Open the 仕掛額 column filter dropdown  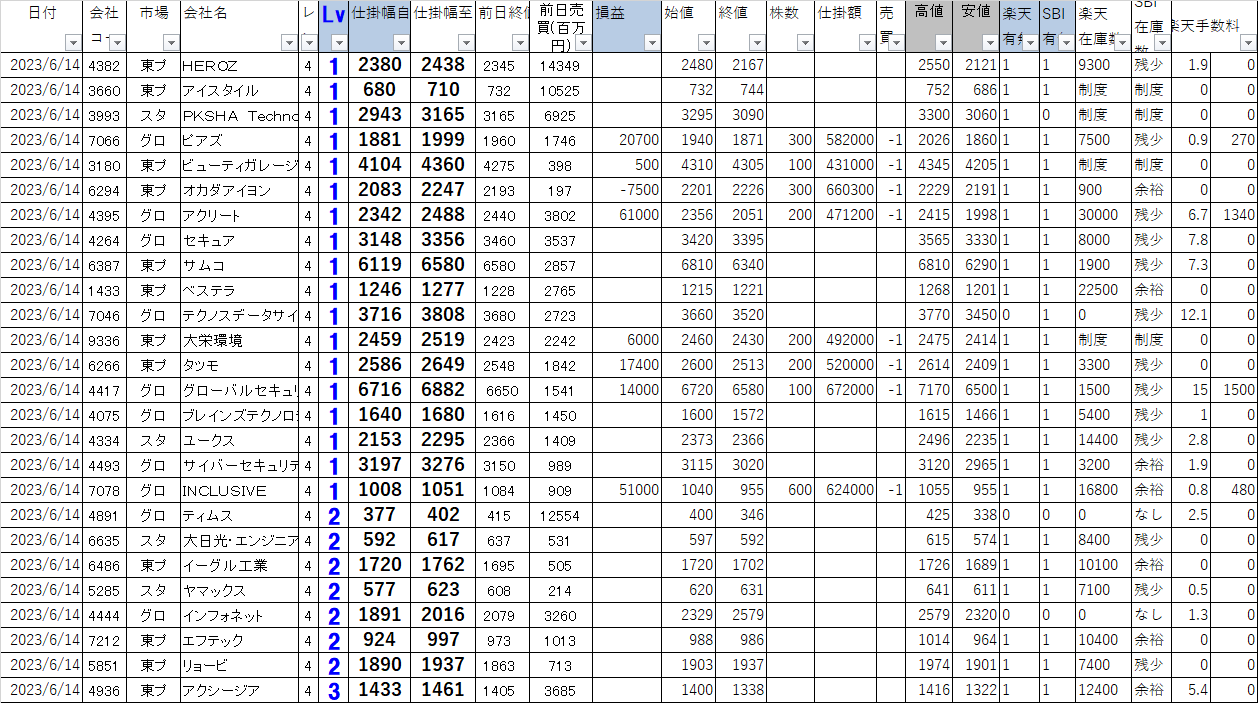click(x=867, y=43)
